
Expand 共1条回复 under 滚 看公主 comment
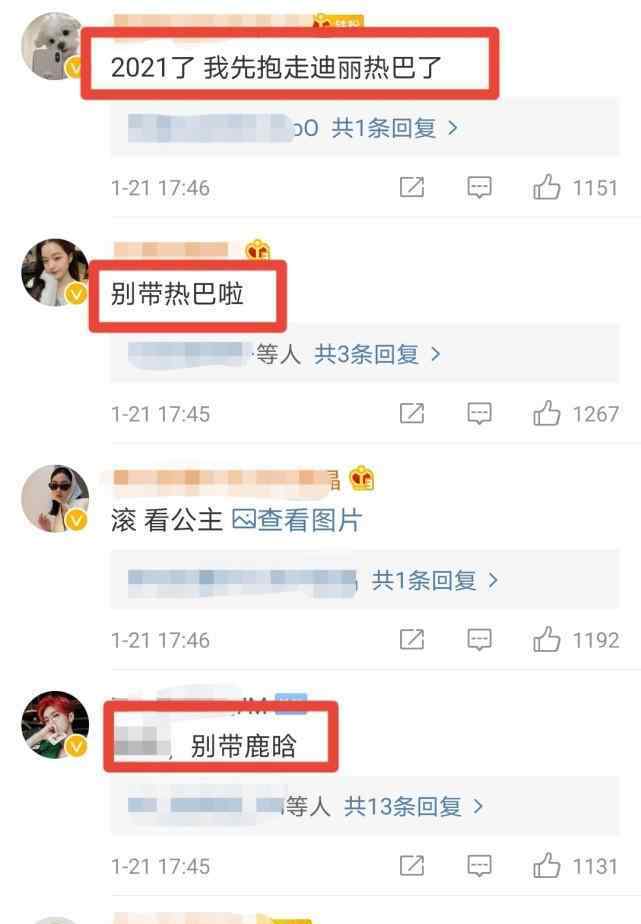[x=435, y=580]
